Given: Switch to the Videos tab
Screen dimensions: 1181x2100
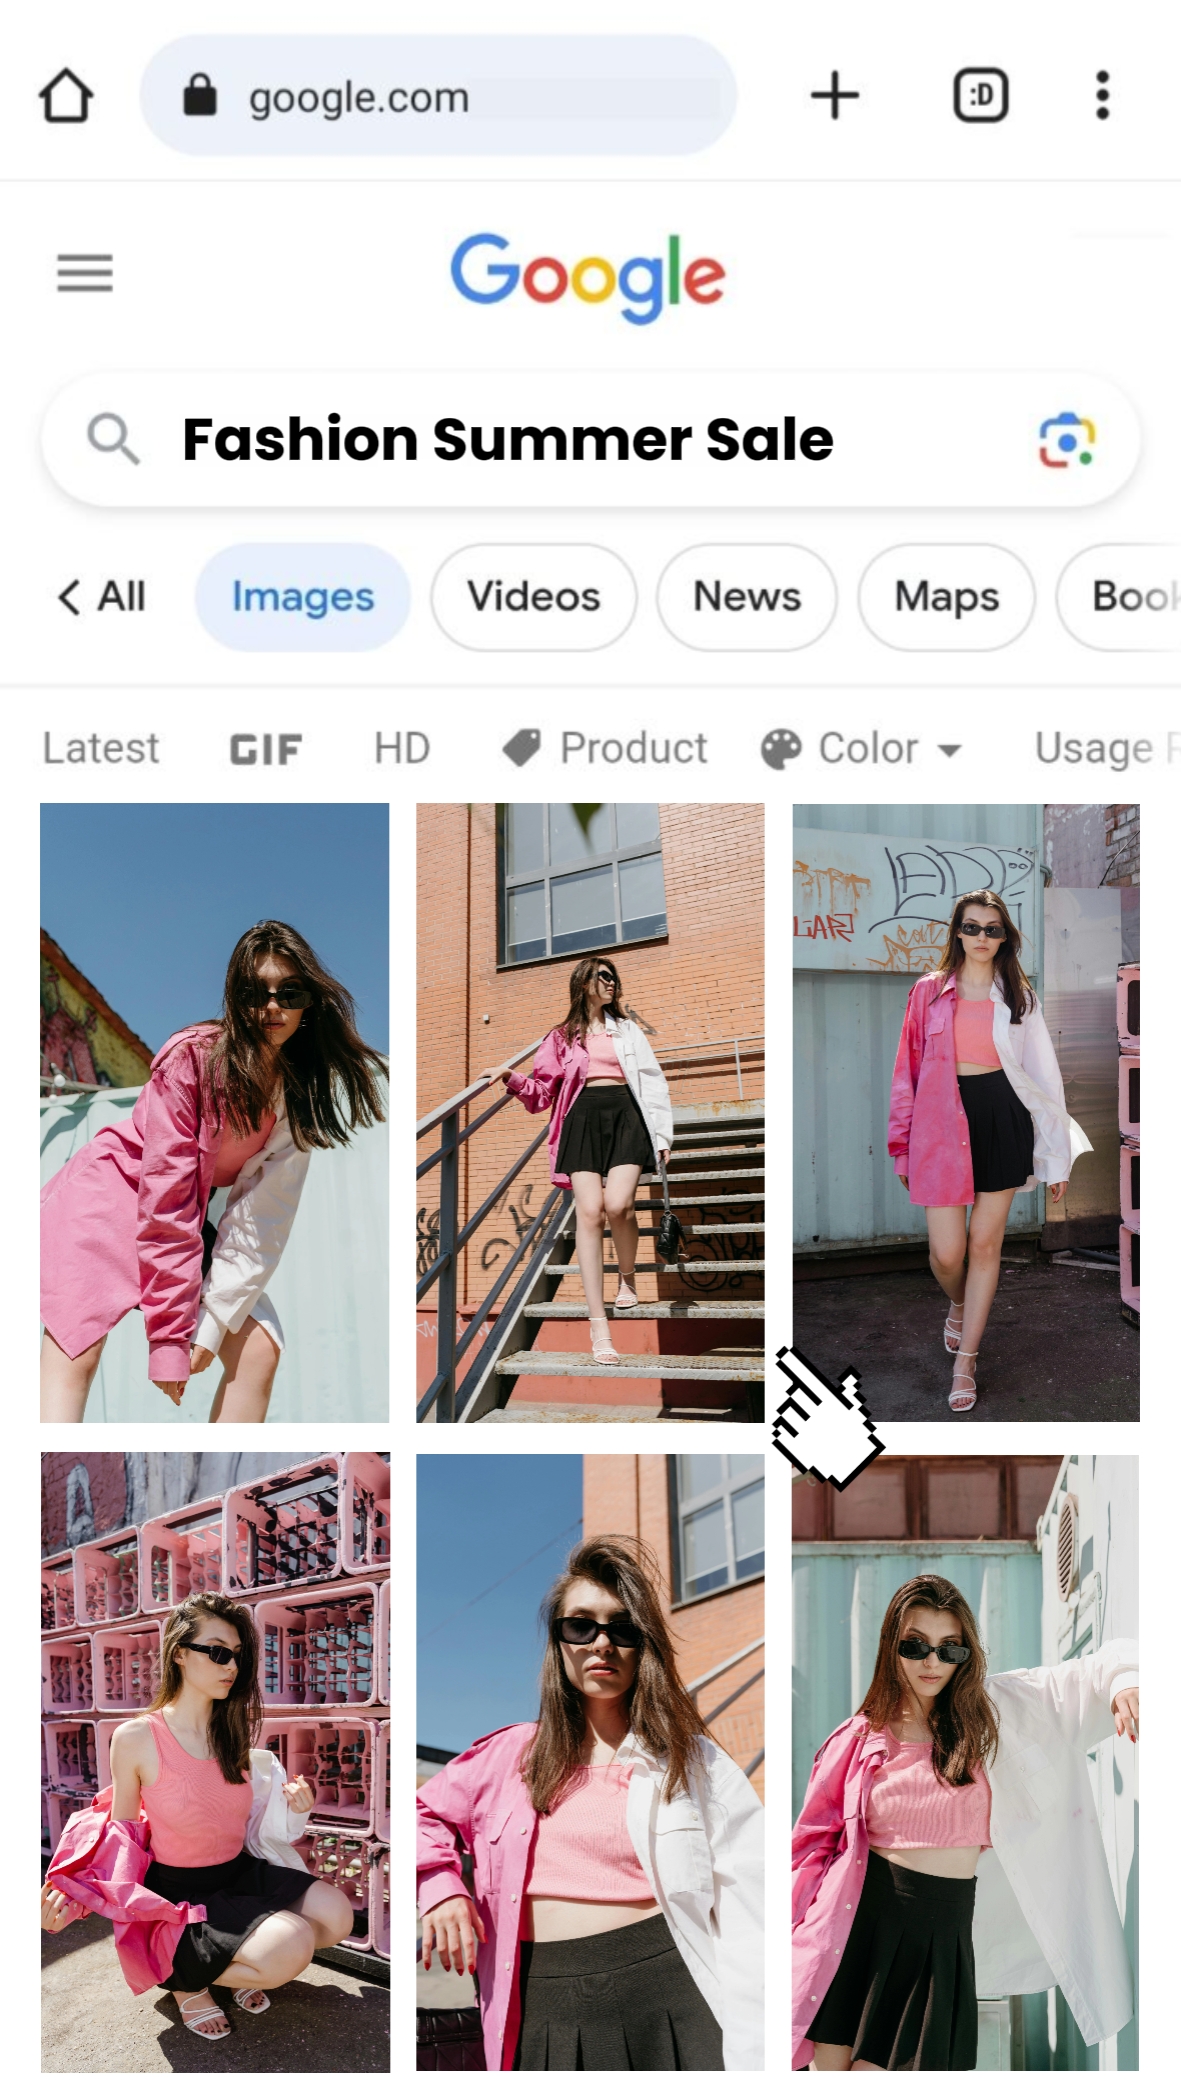Looking at the screenshot, I should [x=533, y=597].
